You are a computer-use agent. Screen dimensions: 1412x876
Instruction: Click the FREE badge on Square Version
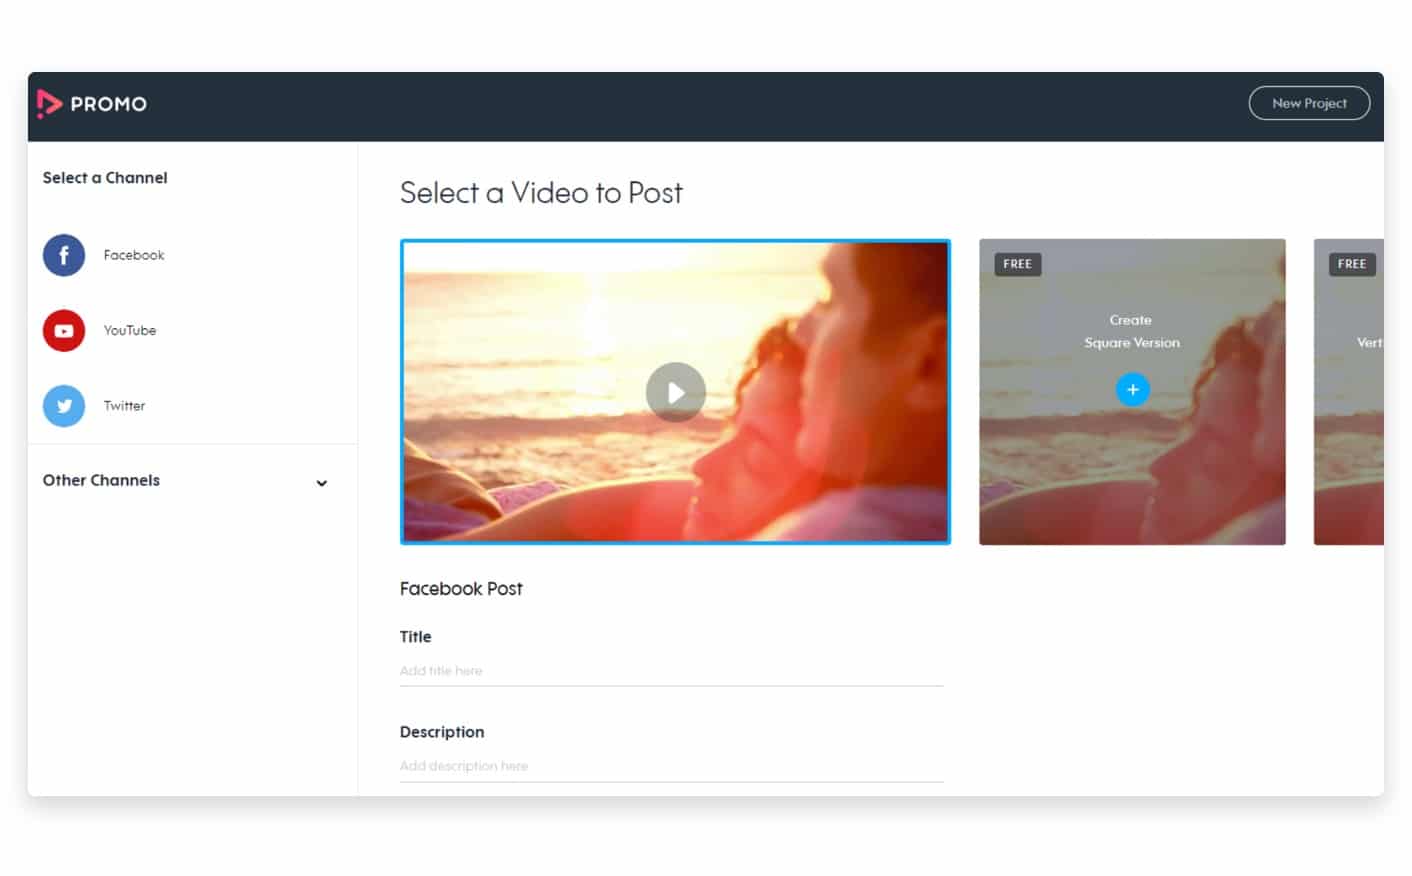click(x=1017, y=264)
